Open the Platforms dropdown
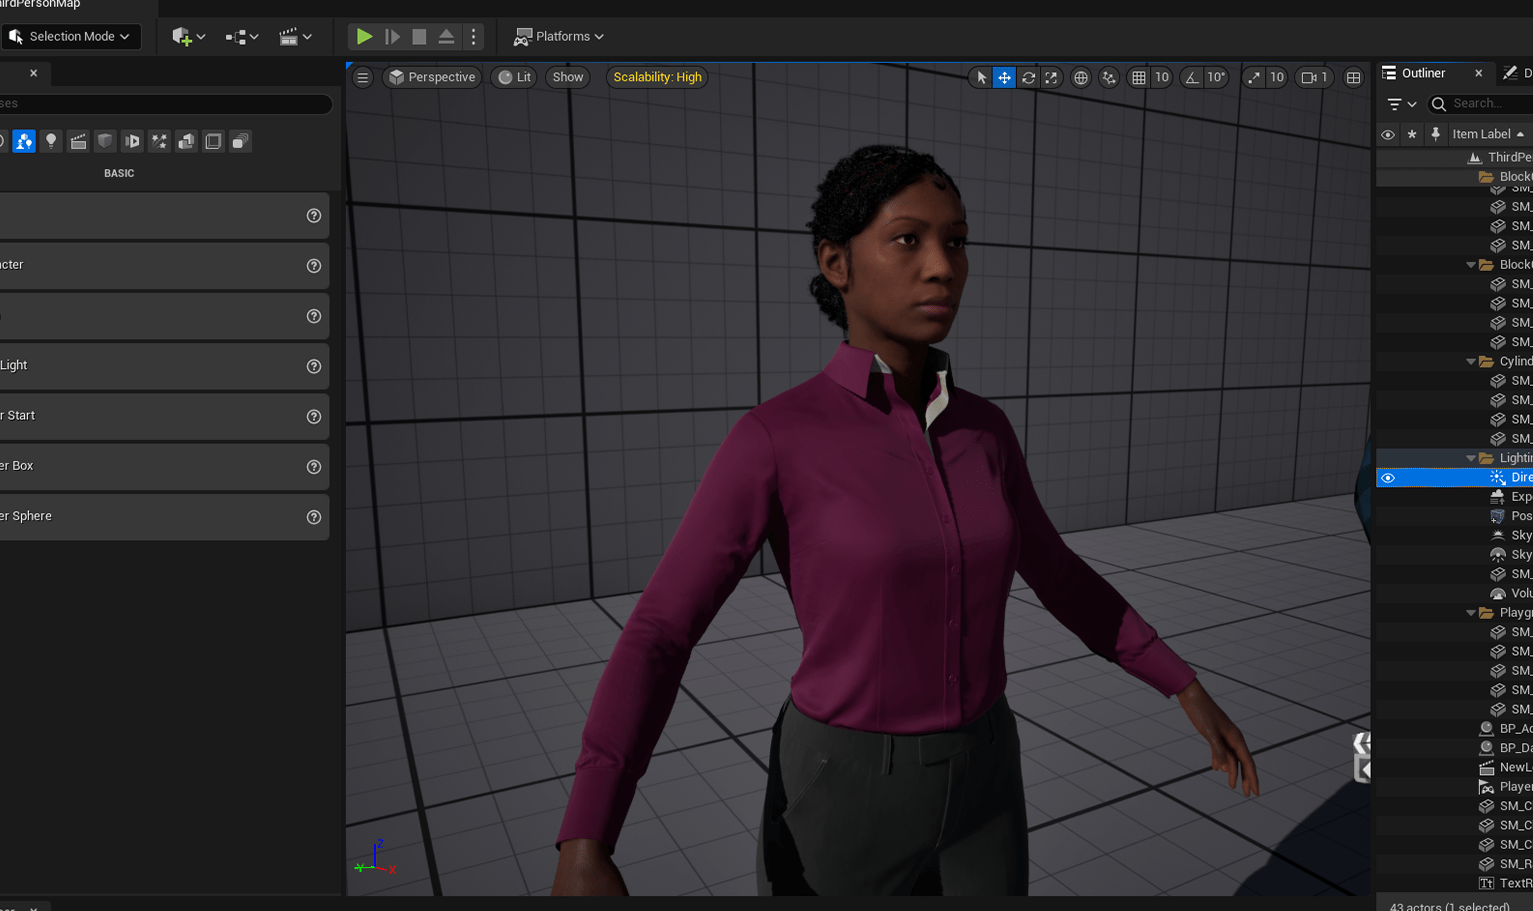This screenshot has width=1533, height=911. click(558, 36)
